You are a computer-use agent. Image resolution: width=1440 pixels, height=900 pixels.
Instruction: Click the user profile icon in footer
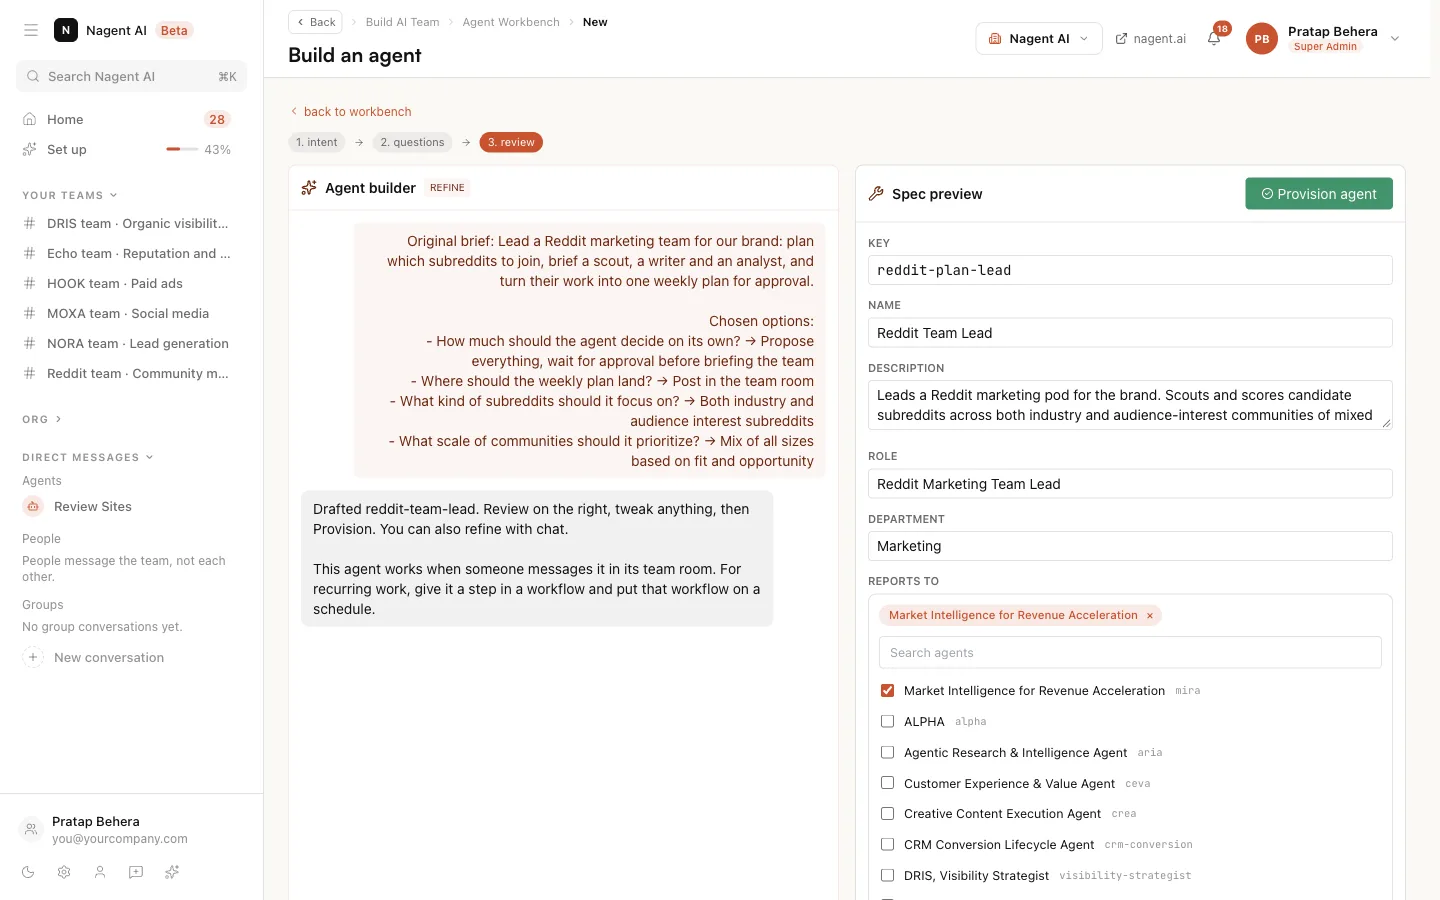pos(100,872)
